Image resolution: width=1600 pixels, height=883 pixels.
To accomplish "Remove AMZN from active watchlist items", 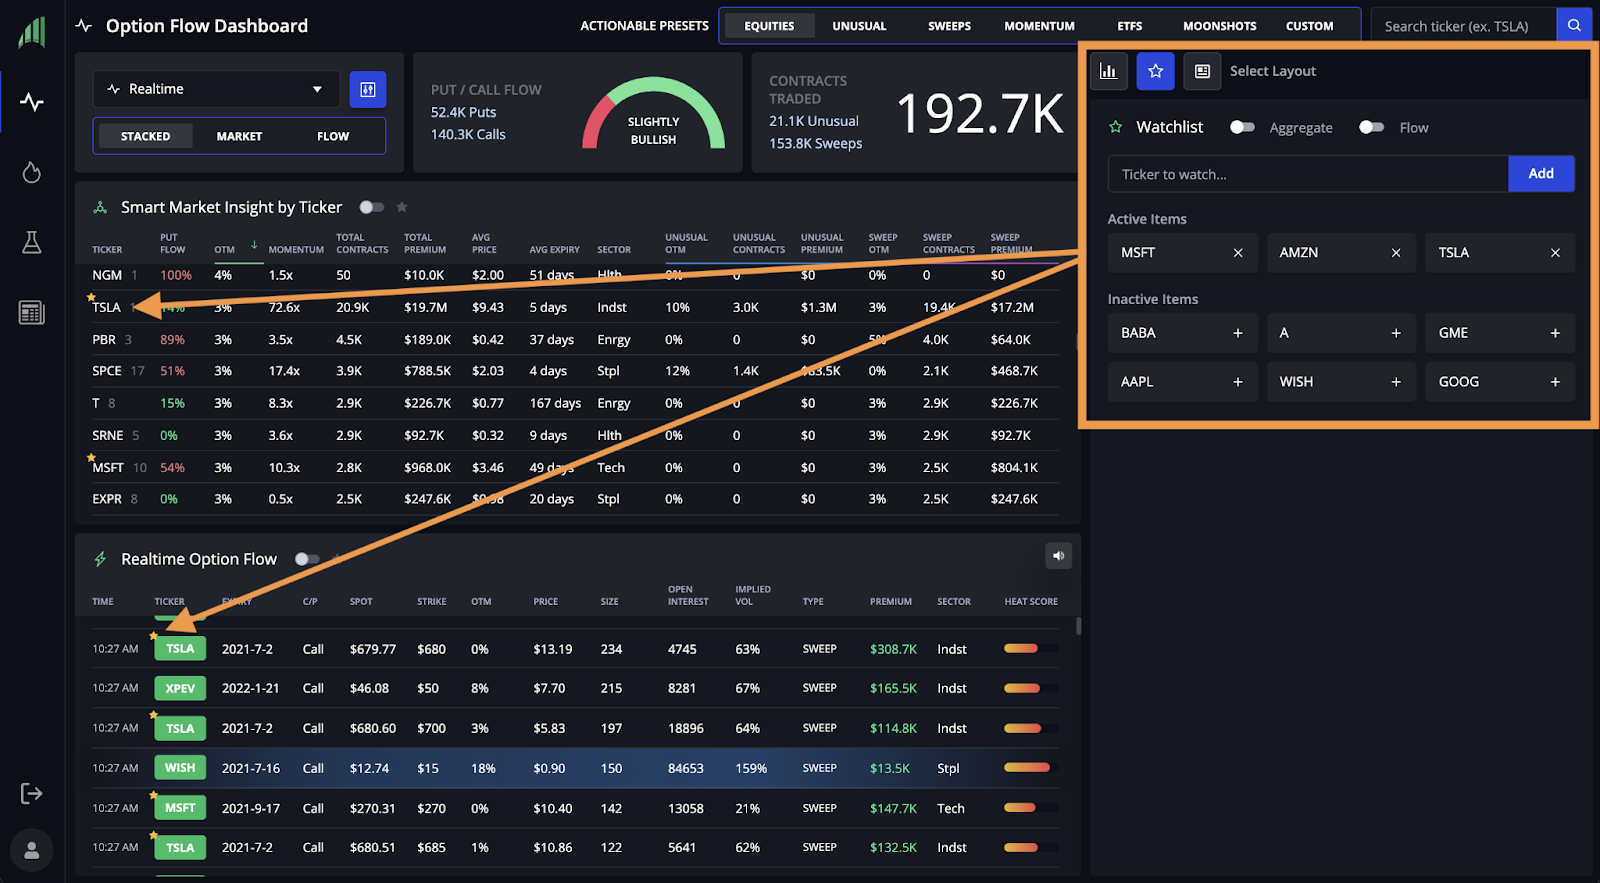I will 1396,253.
